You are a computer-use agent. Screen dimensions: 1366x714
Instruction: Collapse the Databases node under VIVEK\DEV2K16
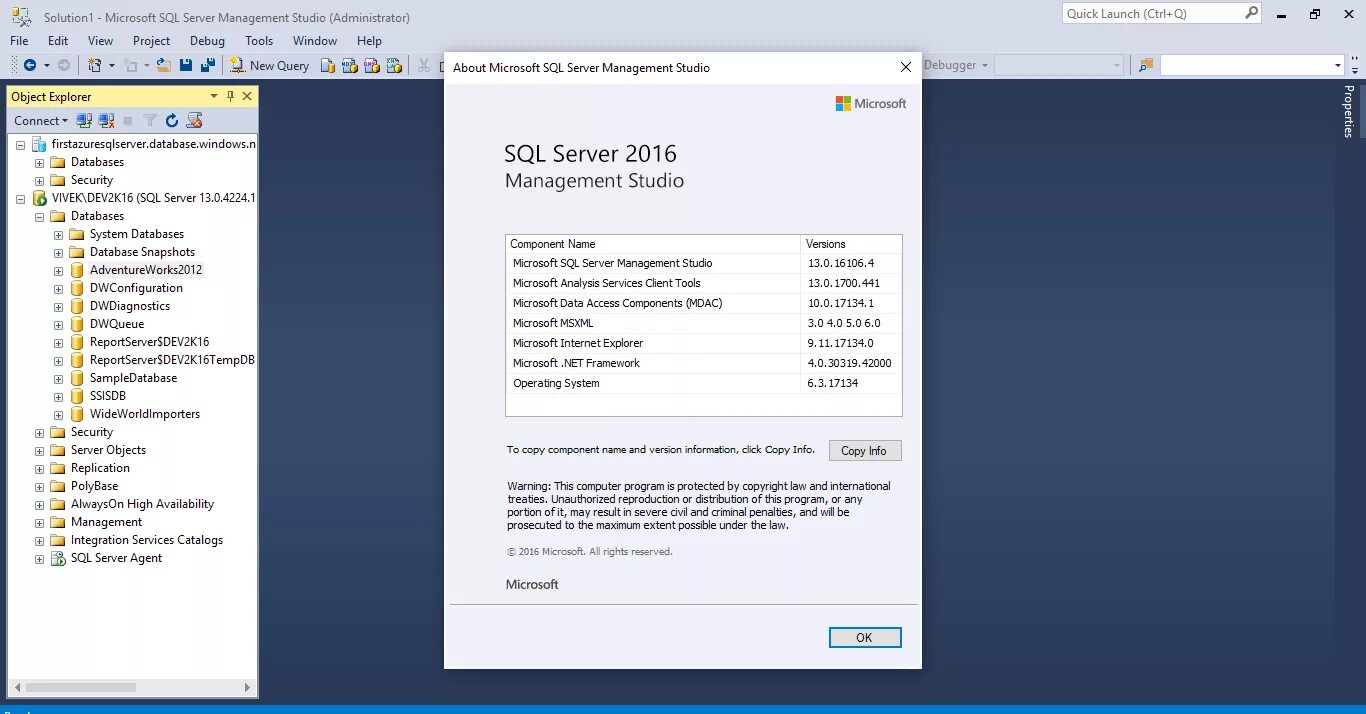39,216
